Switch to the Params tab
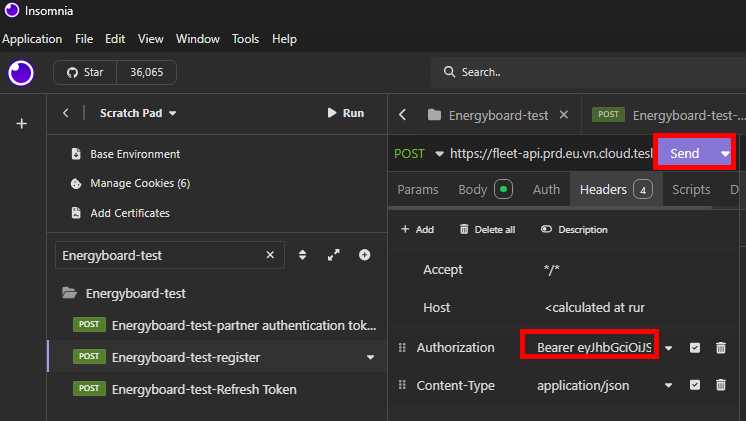 pos(418,189)
